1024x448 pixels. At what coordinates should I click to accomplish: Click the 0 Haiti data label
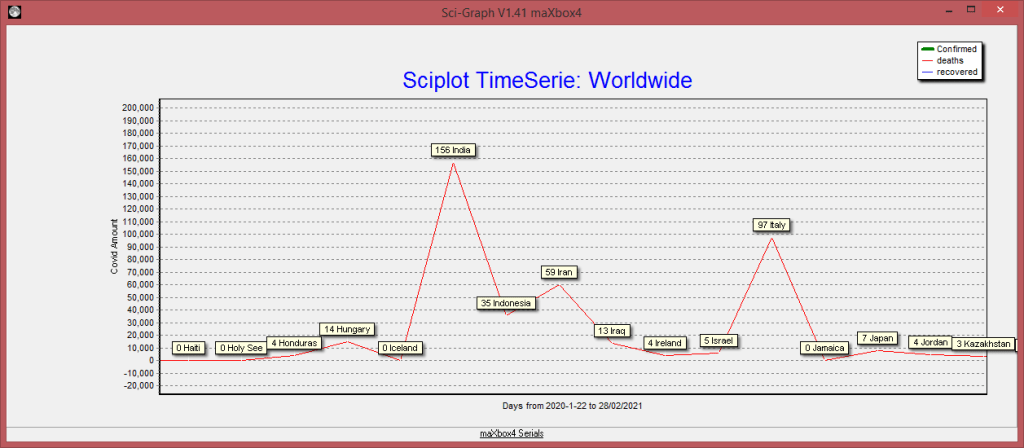click(x=189, y=348)
